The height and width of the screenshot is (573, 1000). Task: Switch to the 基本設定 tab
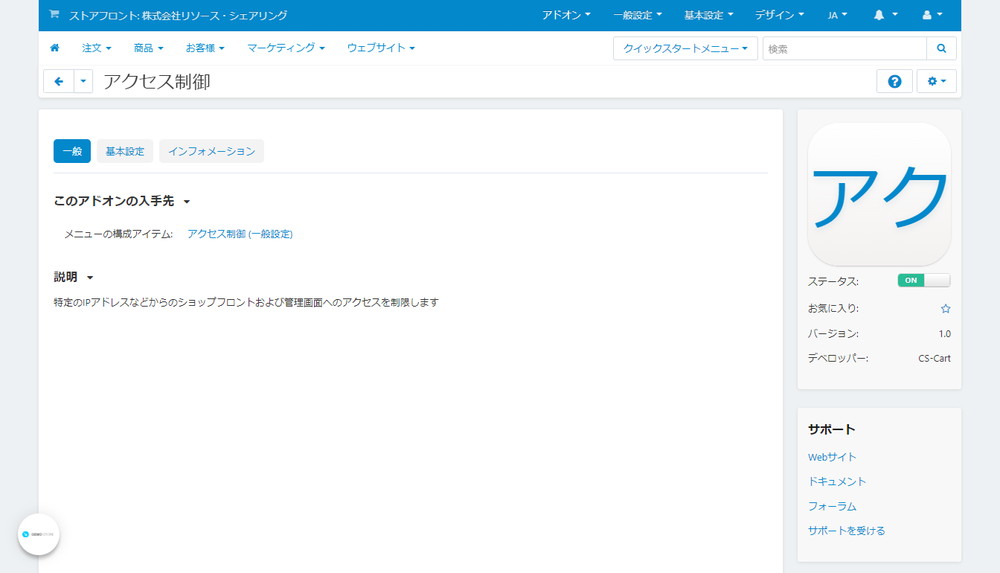point(125,151)
